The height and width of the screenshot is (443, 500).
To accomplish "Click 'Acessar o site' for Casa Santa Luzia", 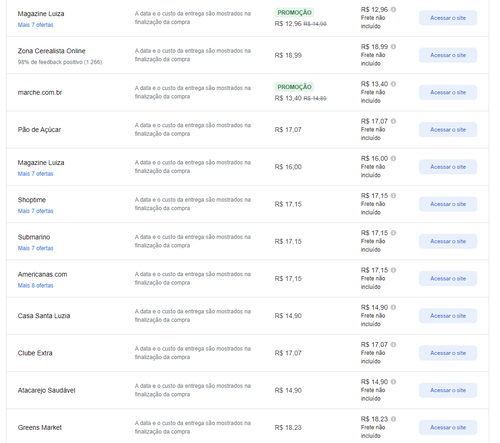I will [448, 316].
